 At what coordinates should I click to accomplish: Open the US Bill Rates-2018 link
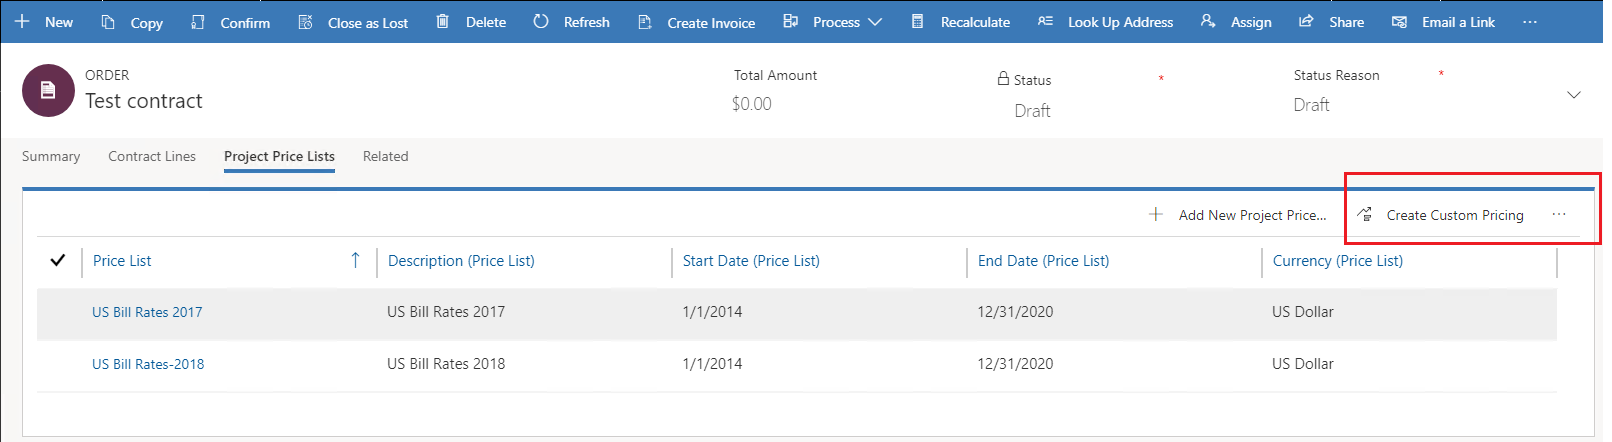click(148, 364)
